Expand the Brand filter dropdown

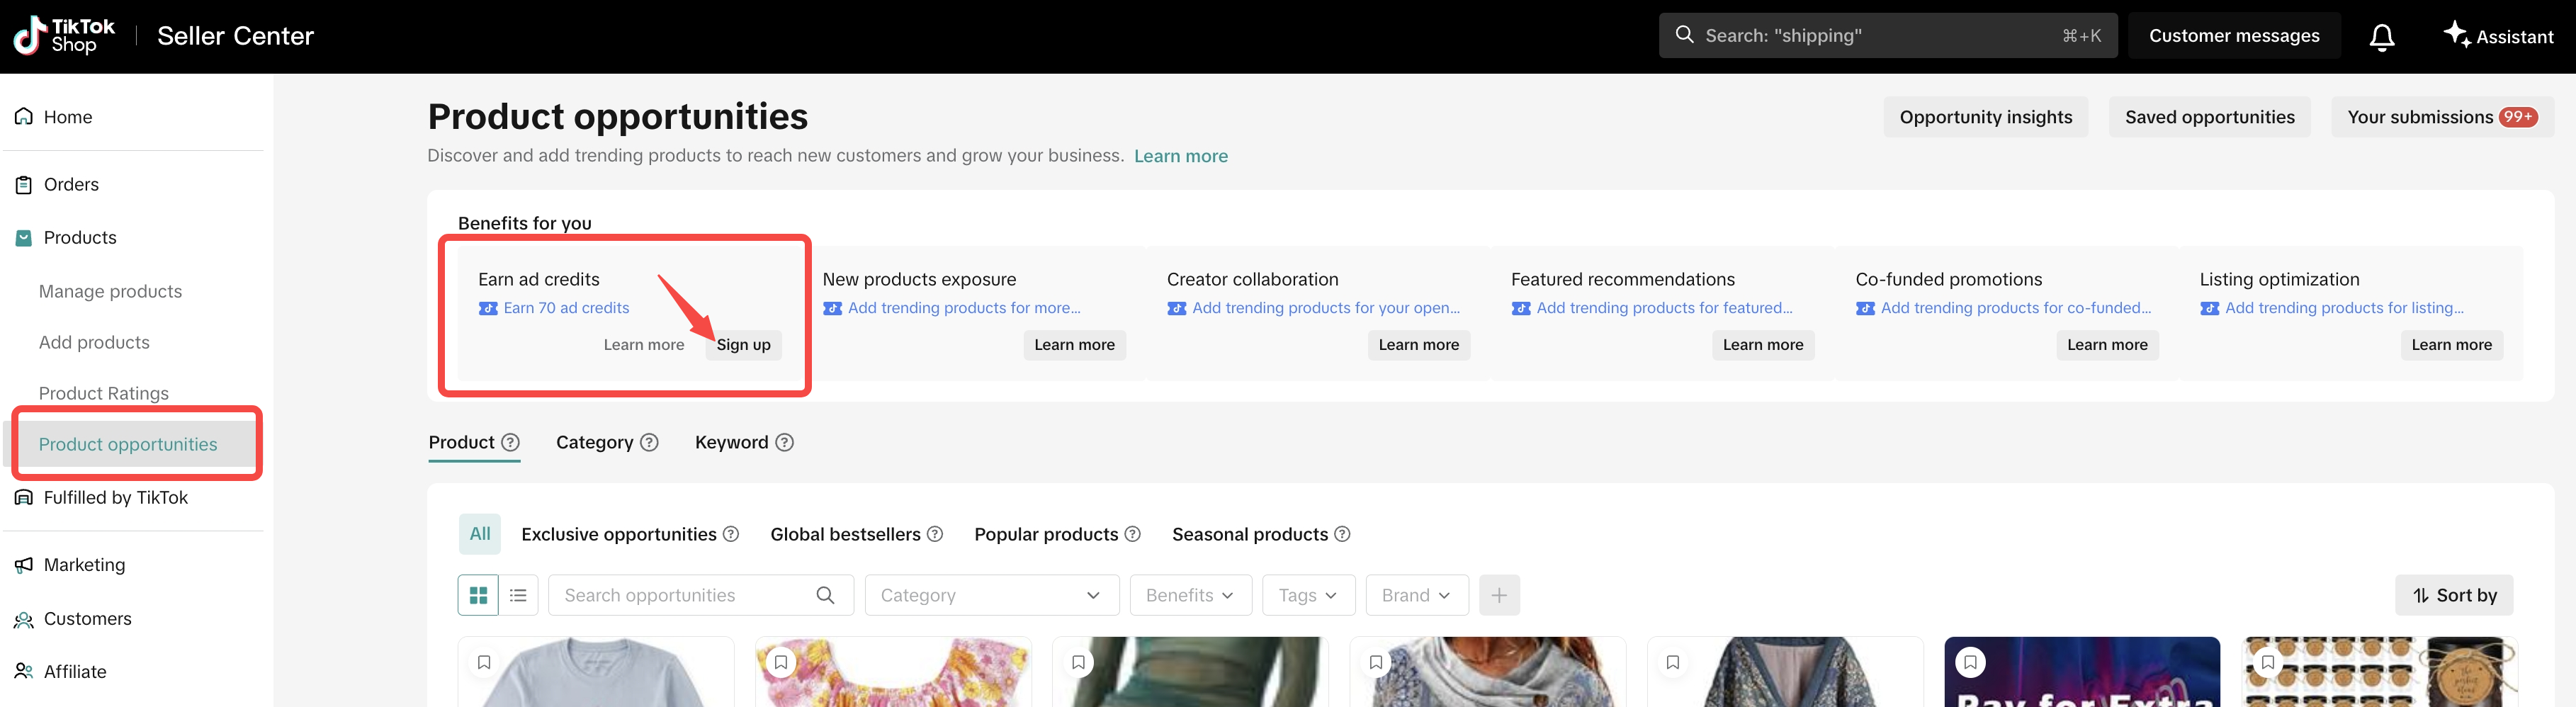1416,595
